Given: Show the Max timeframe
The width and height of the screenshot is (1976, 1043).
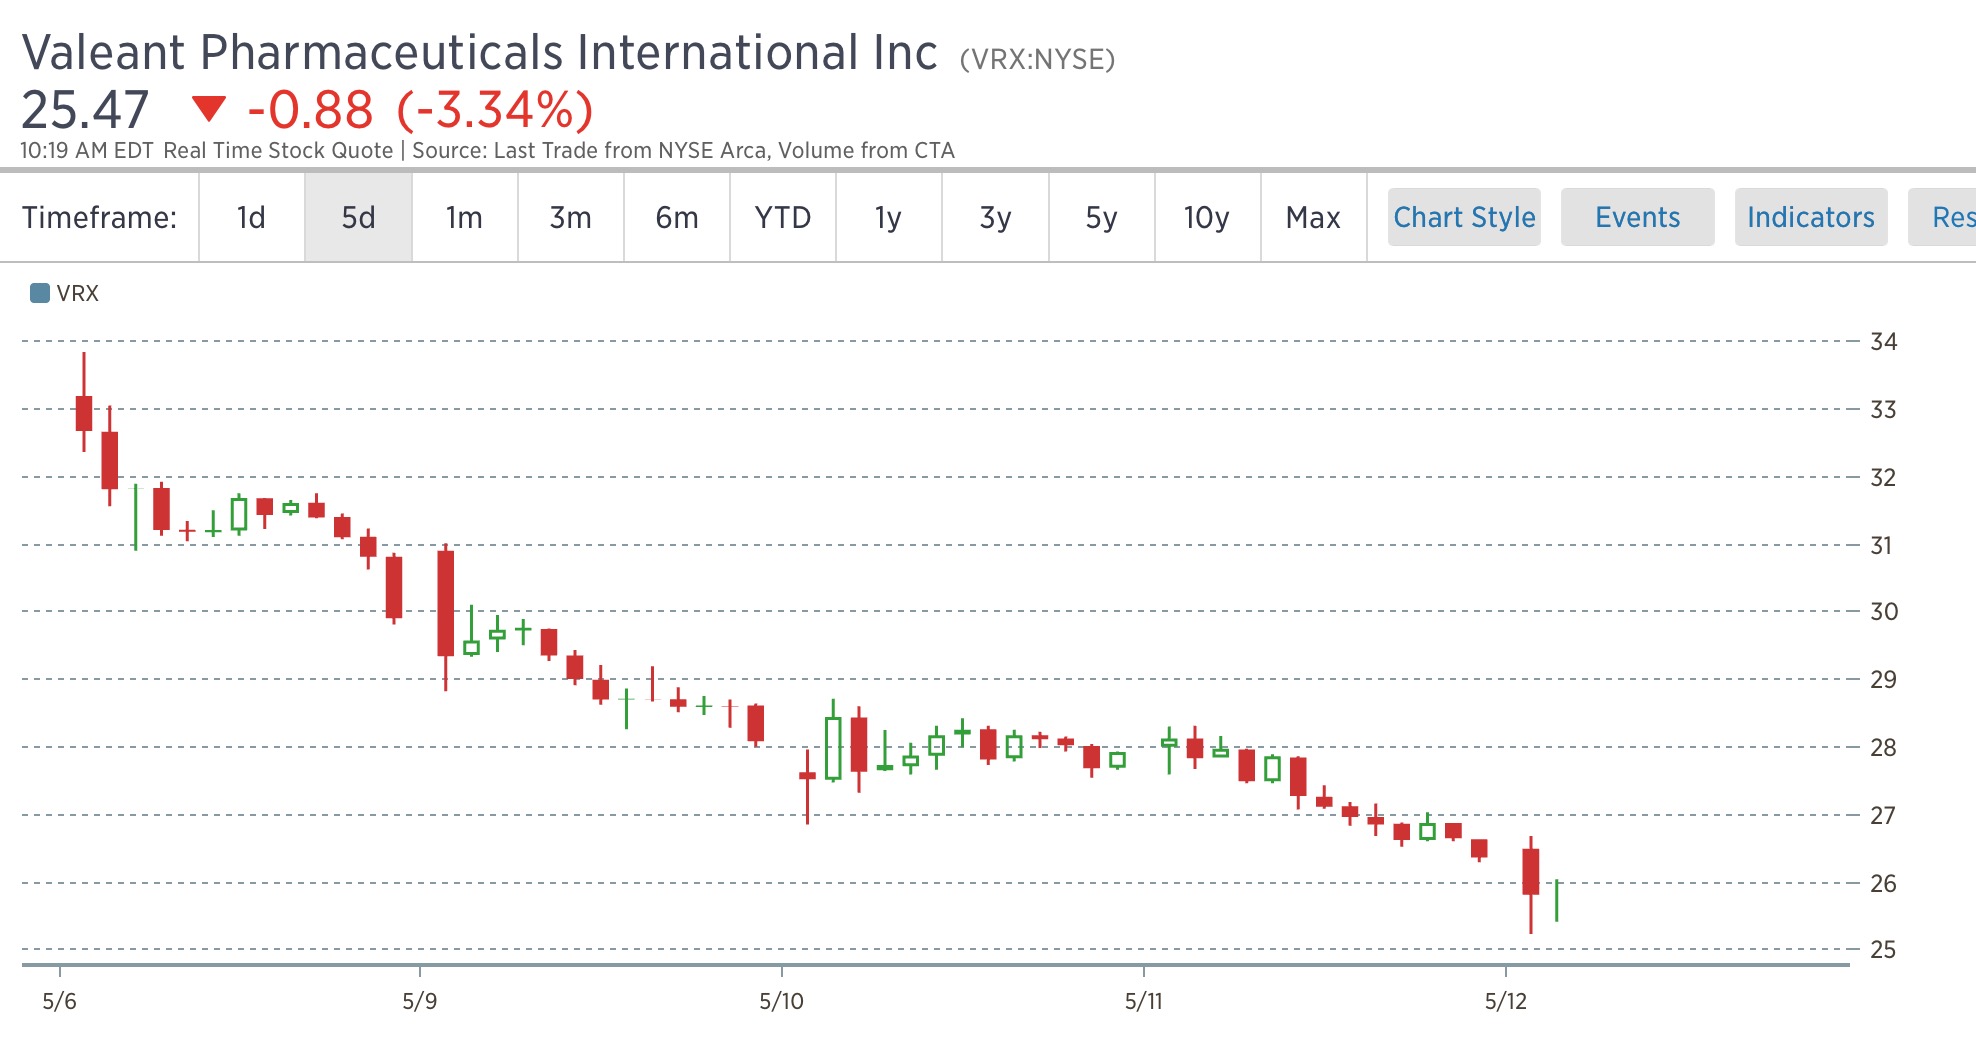Looking at the screenshot, I should coord(1313,217).
